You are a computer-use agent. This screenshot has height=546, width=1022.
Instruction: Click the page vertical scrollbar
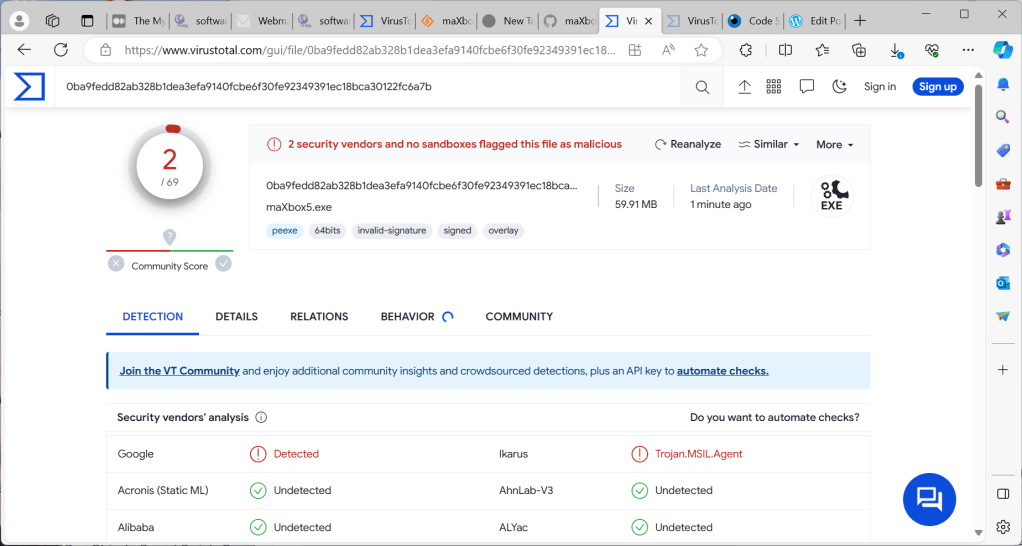point(977,300)
